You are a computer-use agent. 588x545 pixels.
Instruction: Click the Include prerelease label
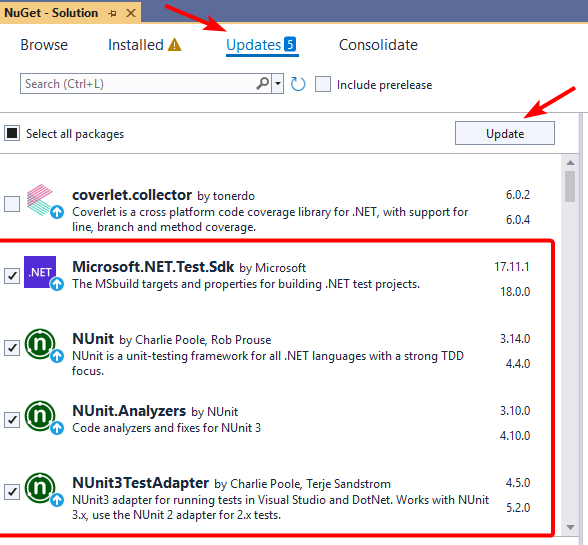(384, 85)
